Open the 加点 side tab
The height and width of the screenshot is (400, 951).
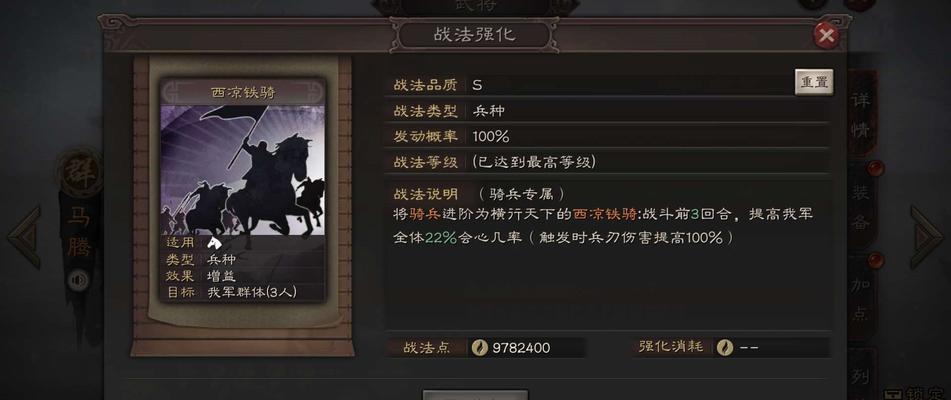point(861,299)
